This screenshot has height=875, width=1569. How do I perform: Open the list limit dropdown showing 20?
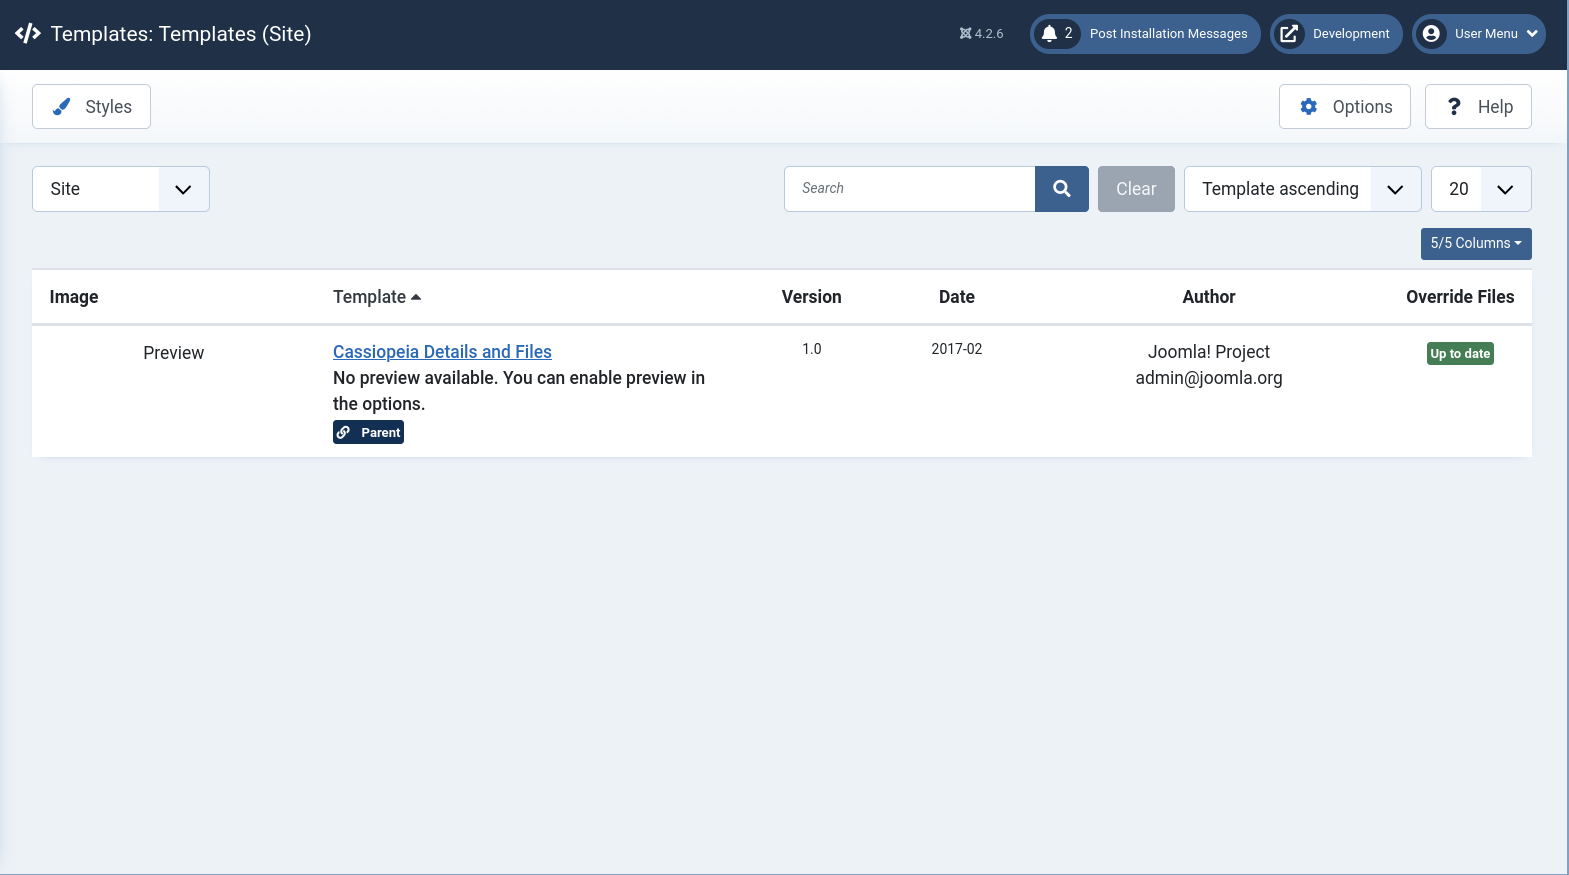coord(1480,189)
